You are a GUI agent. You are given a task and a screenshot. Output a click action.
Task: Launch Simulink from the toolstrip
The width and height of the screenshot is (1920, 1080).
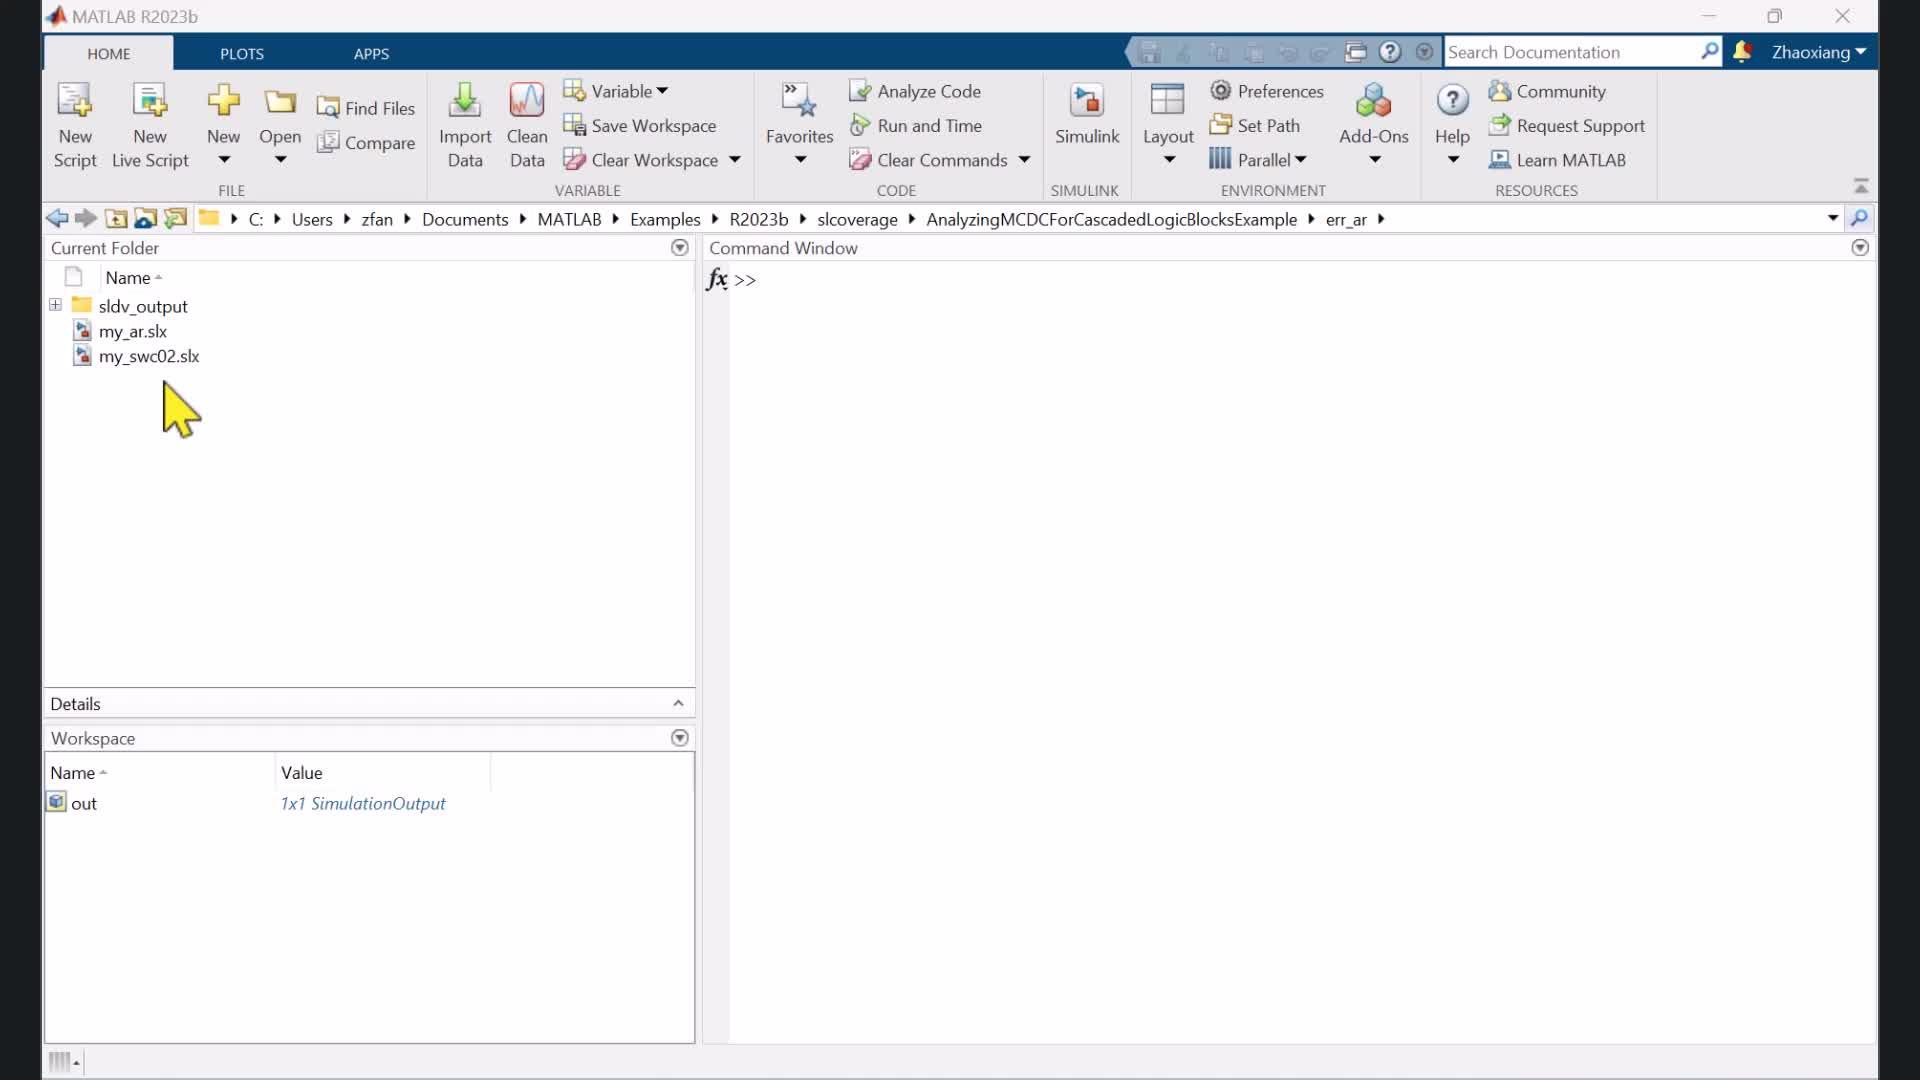pos(1086,101)
